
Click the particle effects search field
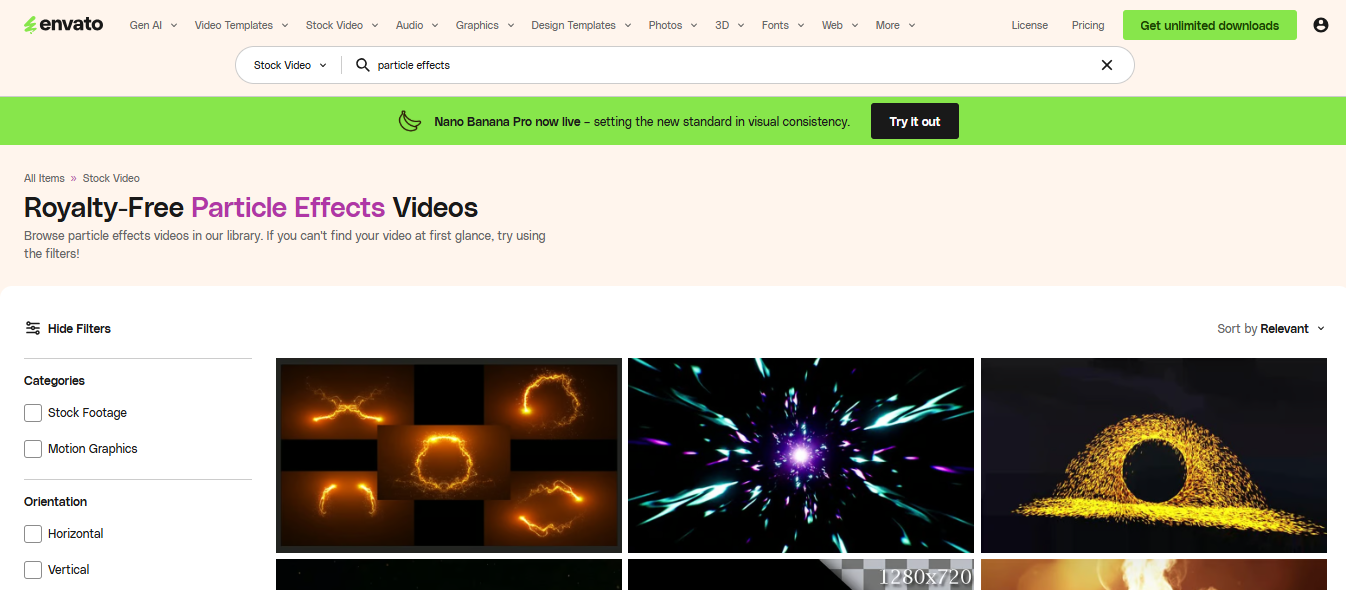point(730,65)
